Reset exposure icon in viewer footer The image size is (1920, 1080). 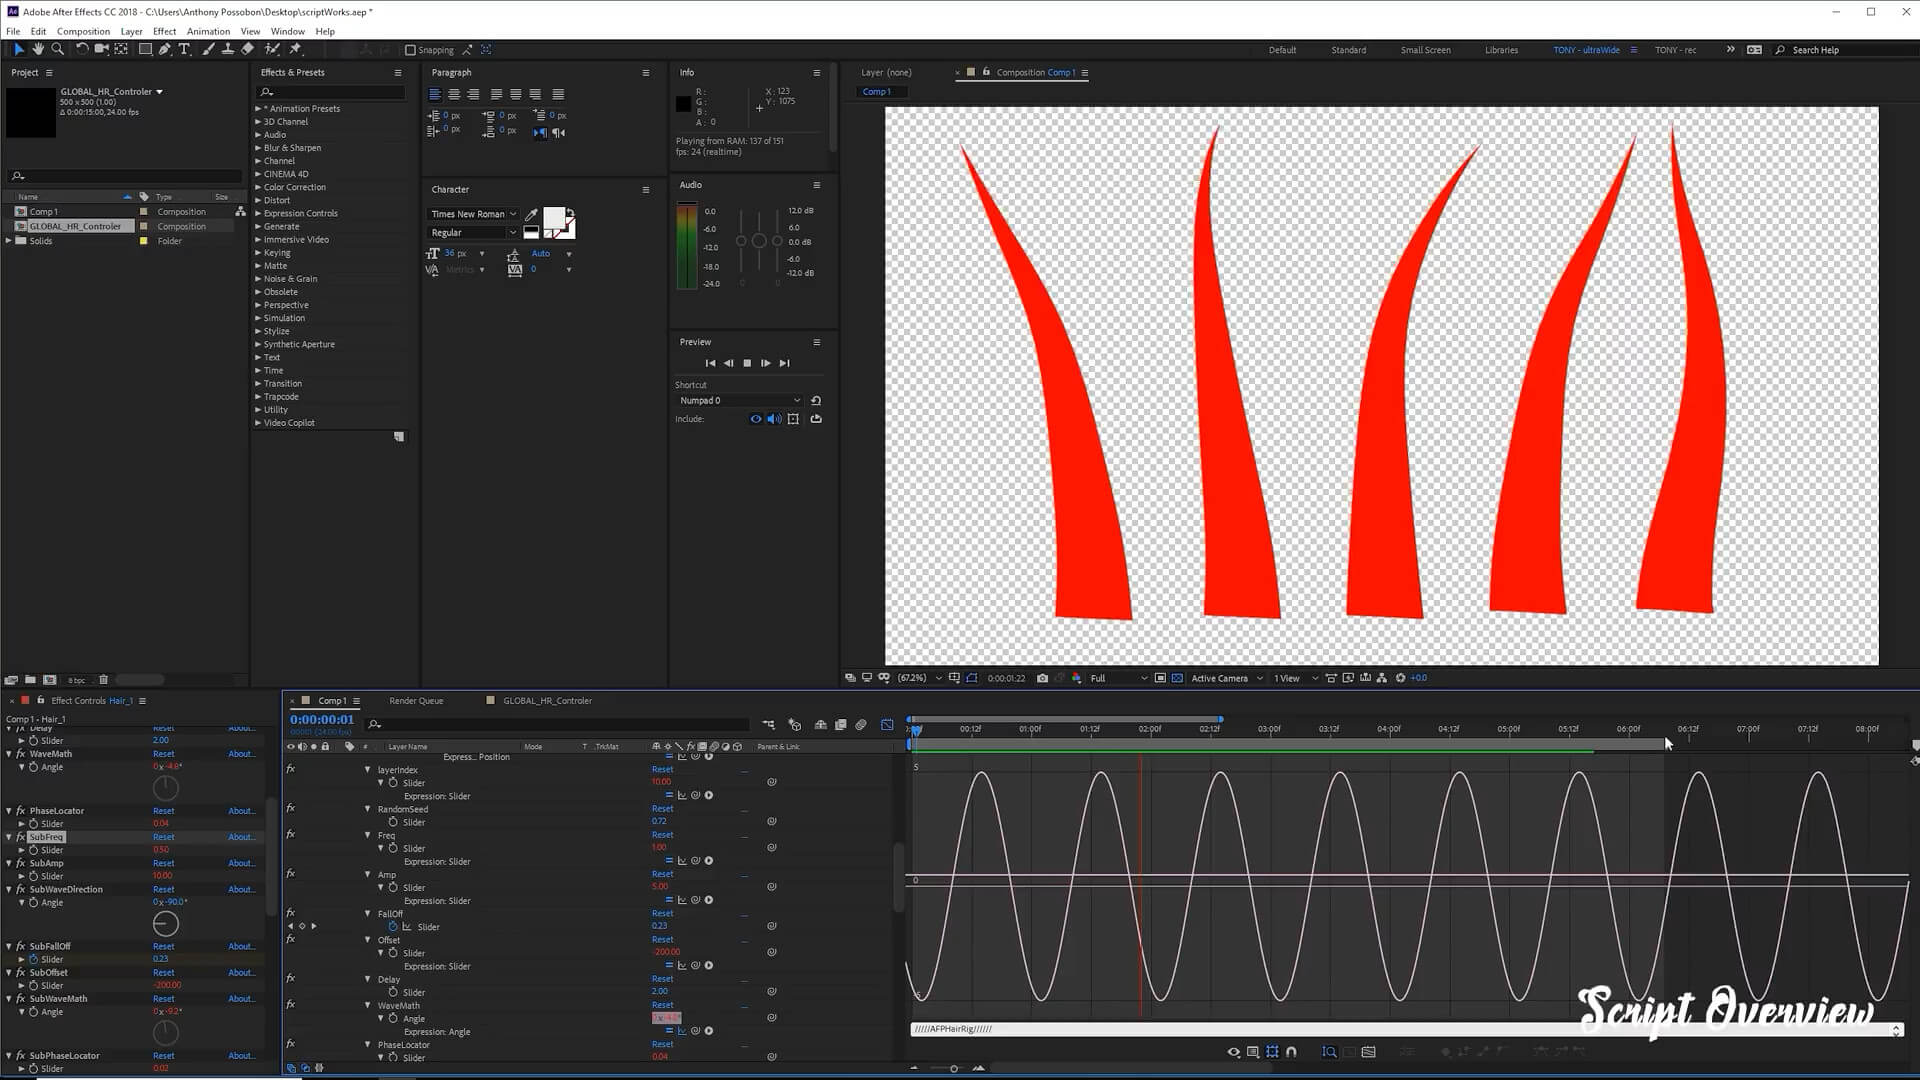pos(1400,678)
